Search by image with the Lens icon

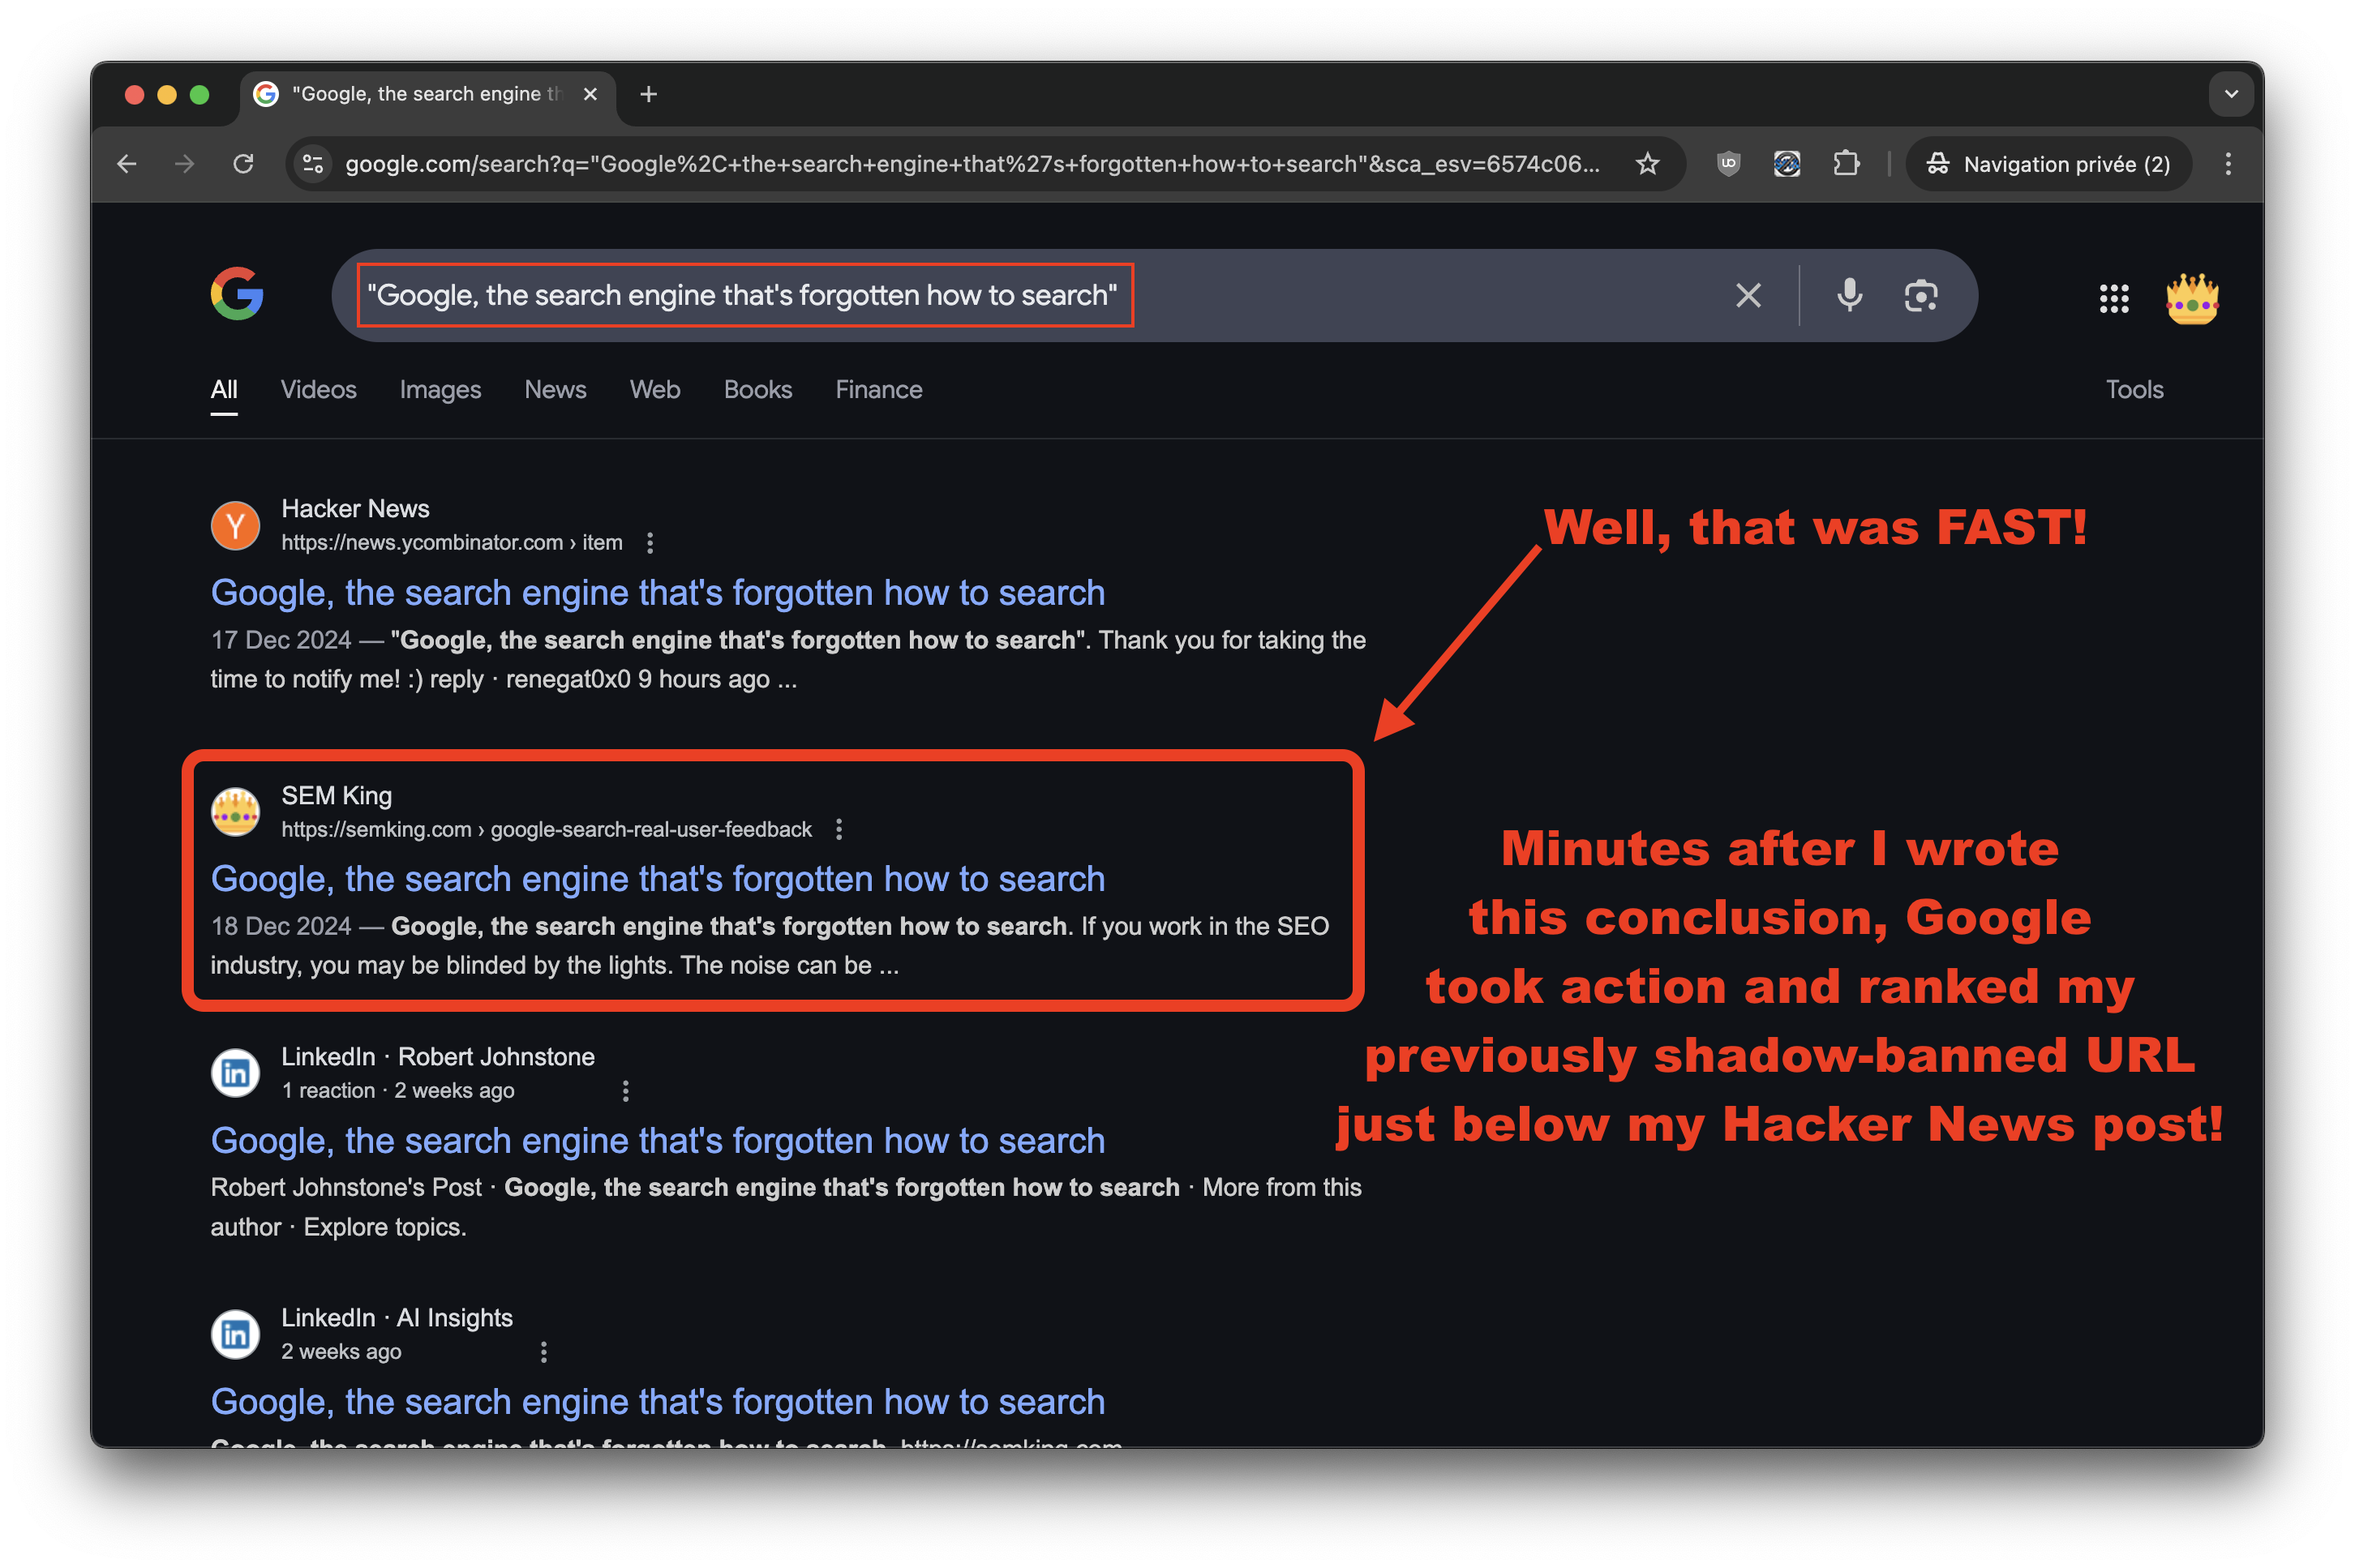pyautogui.click(x=1920, y=295)
